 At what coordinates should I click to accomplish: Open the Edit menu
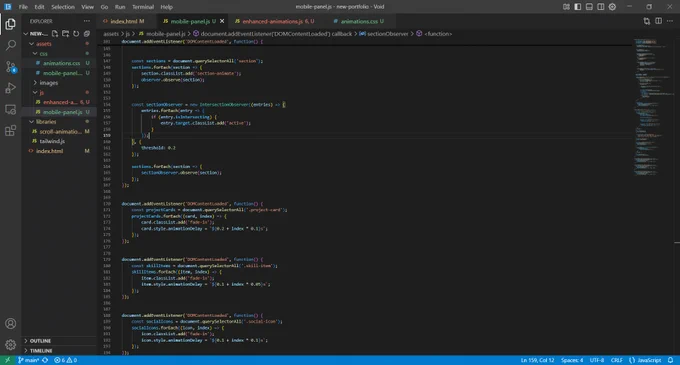39,7
